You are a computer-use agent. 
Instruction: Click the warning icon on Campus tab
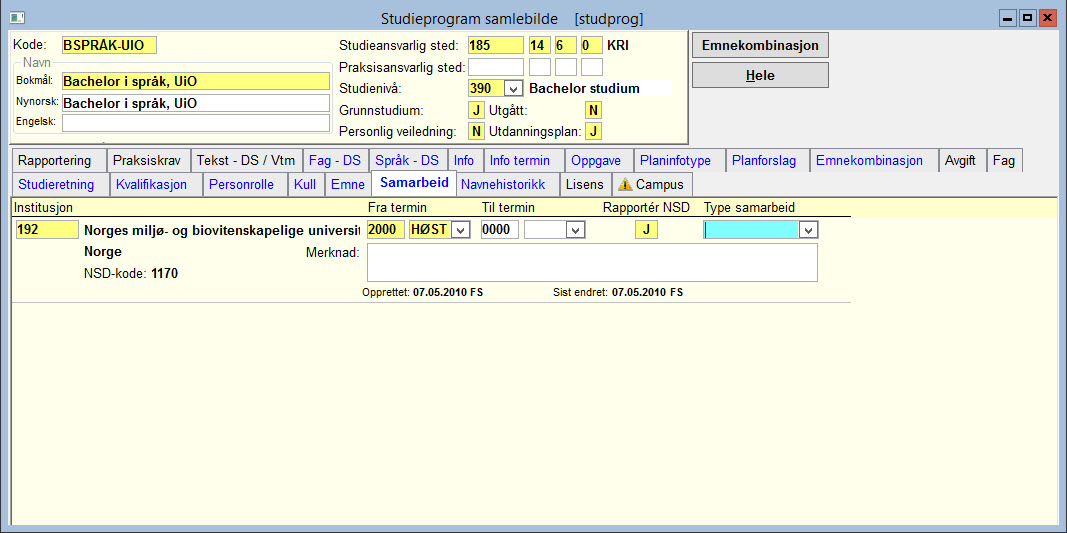pos(625,184)
